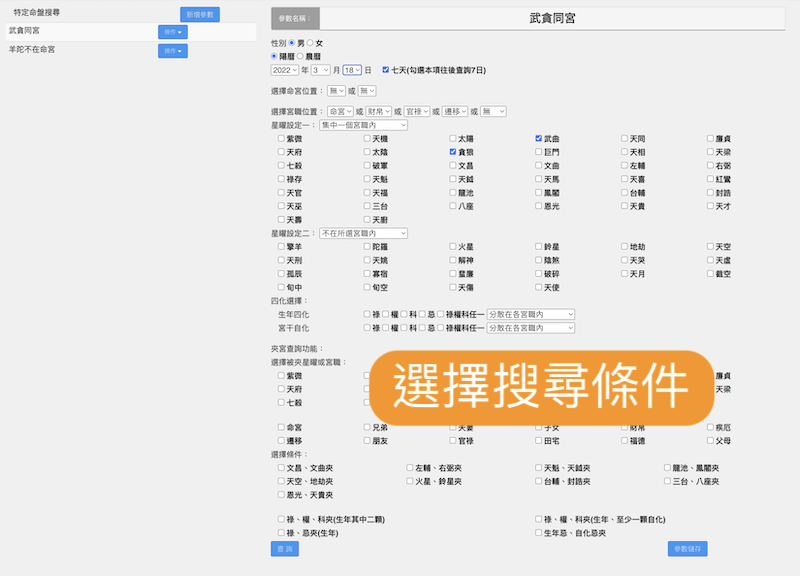Viewport: 800px width, 576px height.
Task: Check the 福德 palace checkbox
Action: pyautogui.click(x=624, y=440)
